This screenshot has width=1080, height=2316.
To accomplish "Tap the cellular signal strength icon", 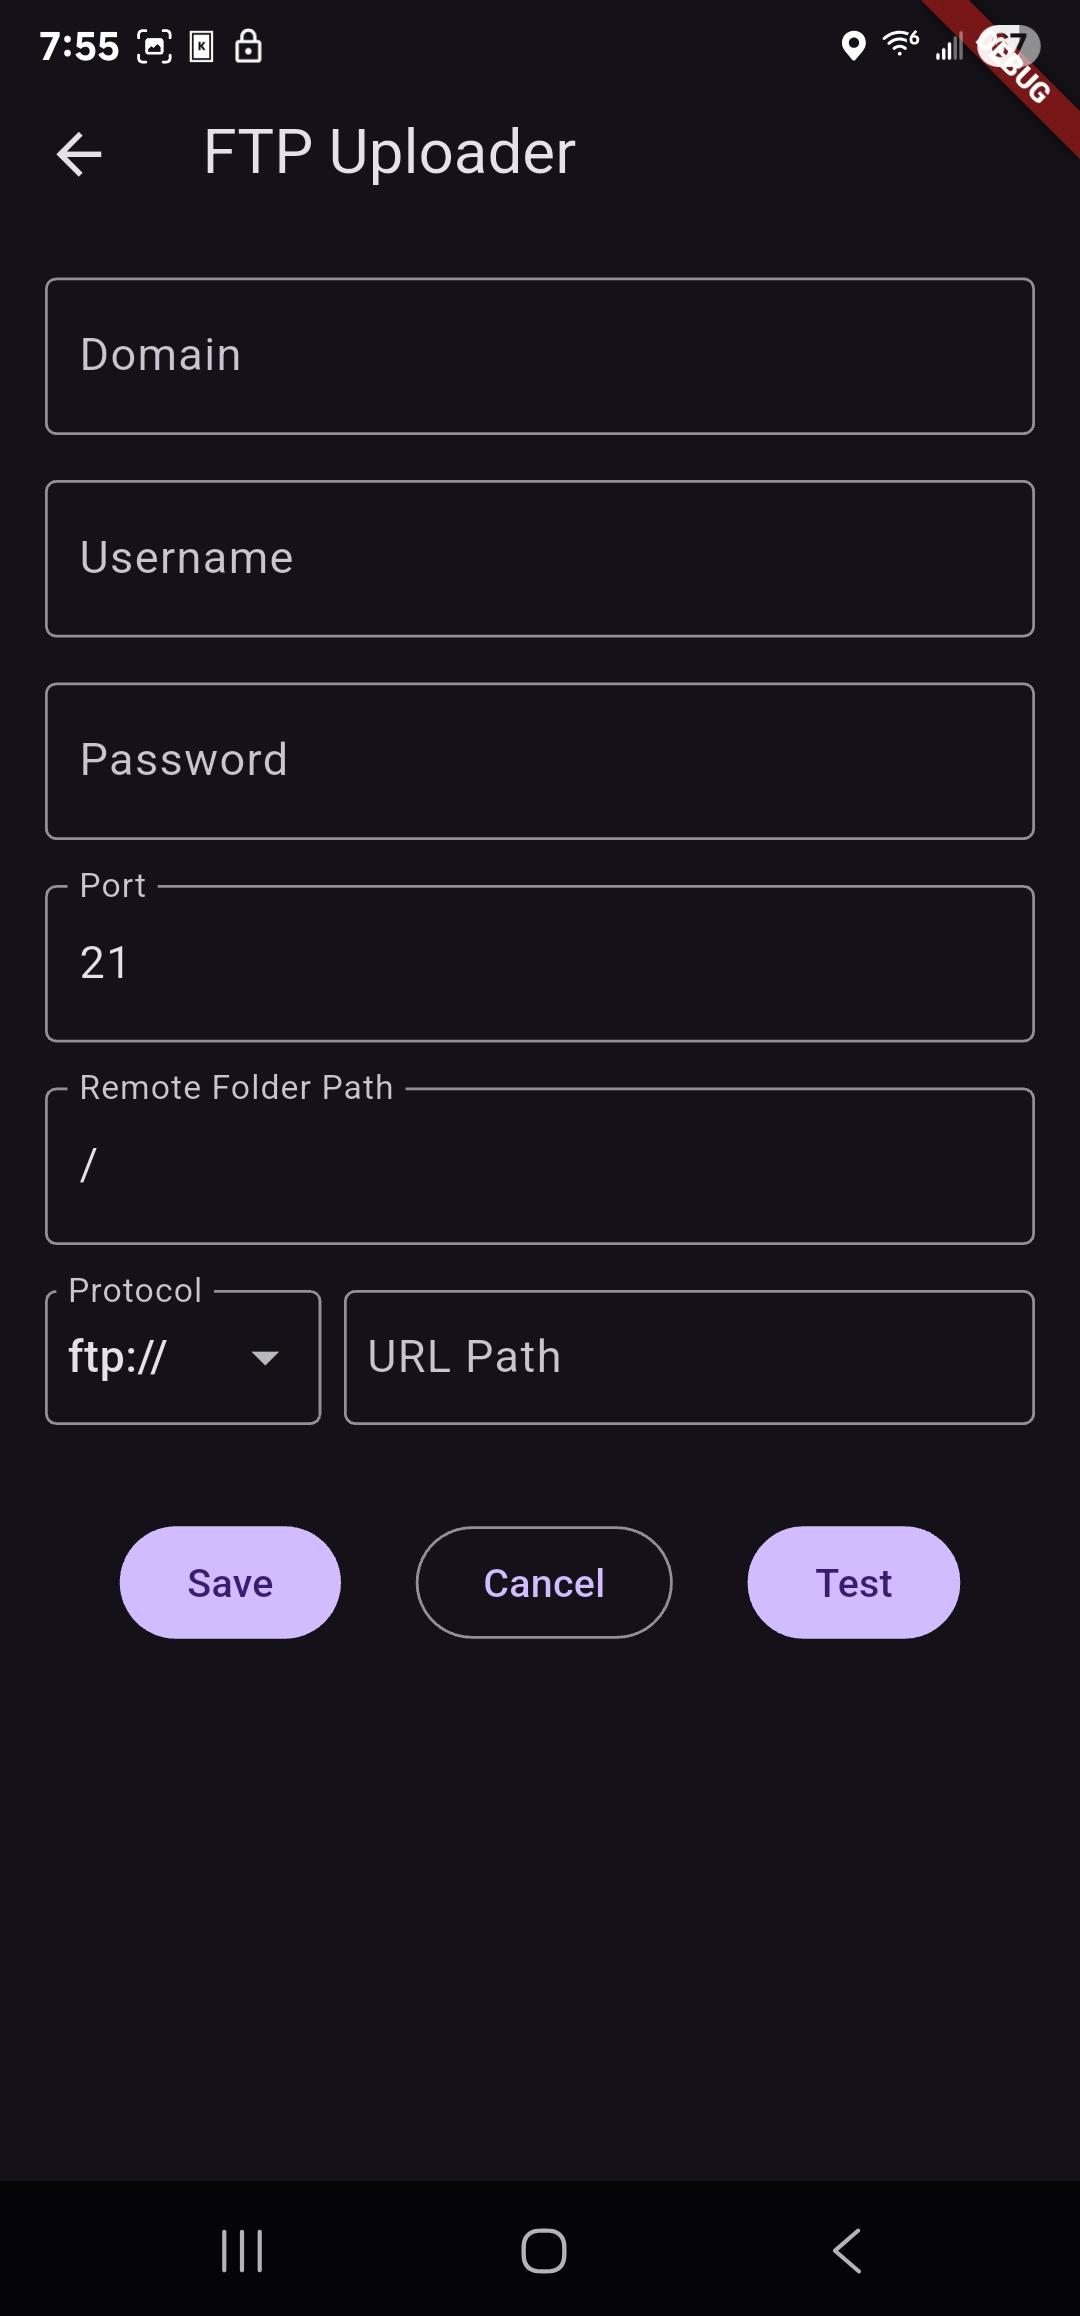I will [x=949, y=46].
